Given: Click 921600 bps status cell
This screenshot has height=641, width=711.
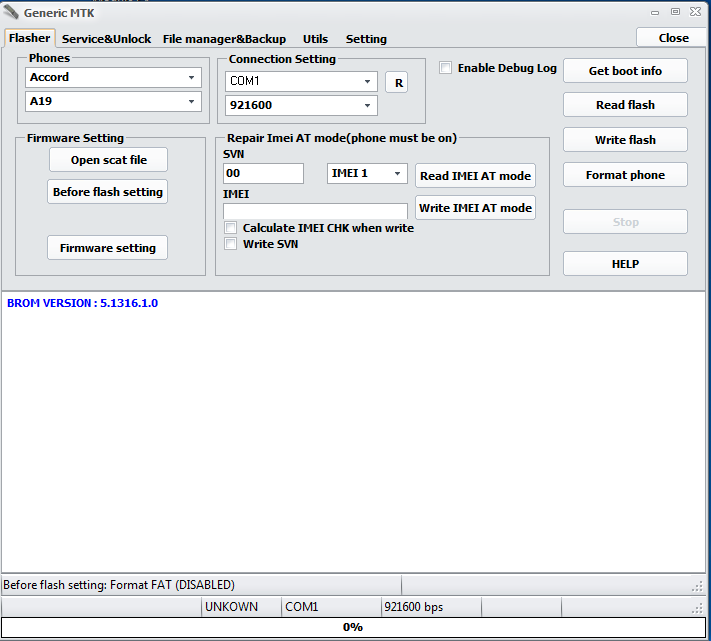Looking at the screenshot, I should [x=431, y=607].
